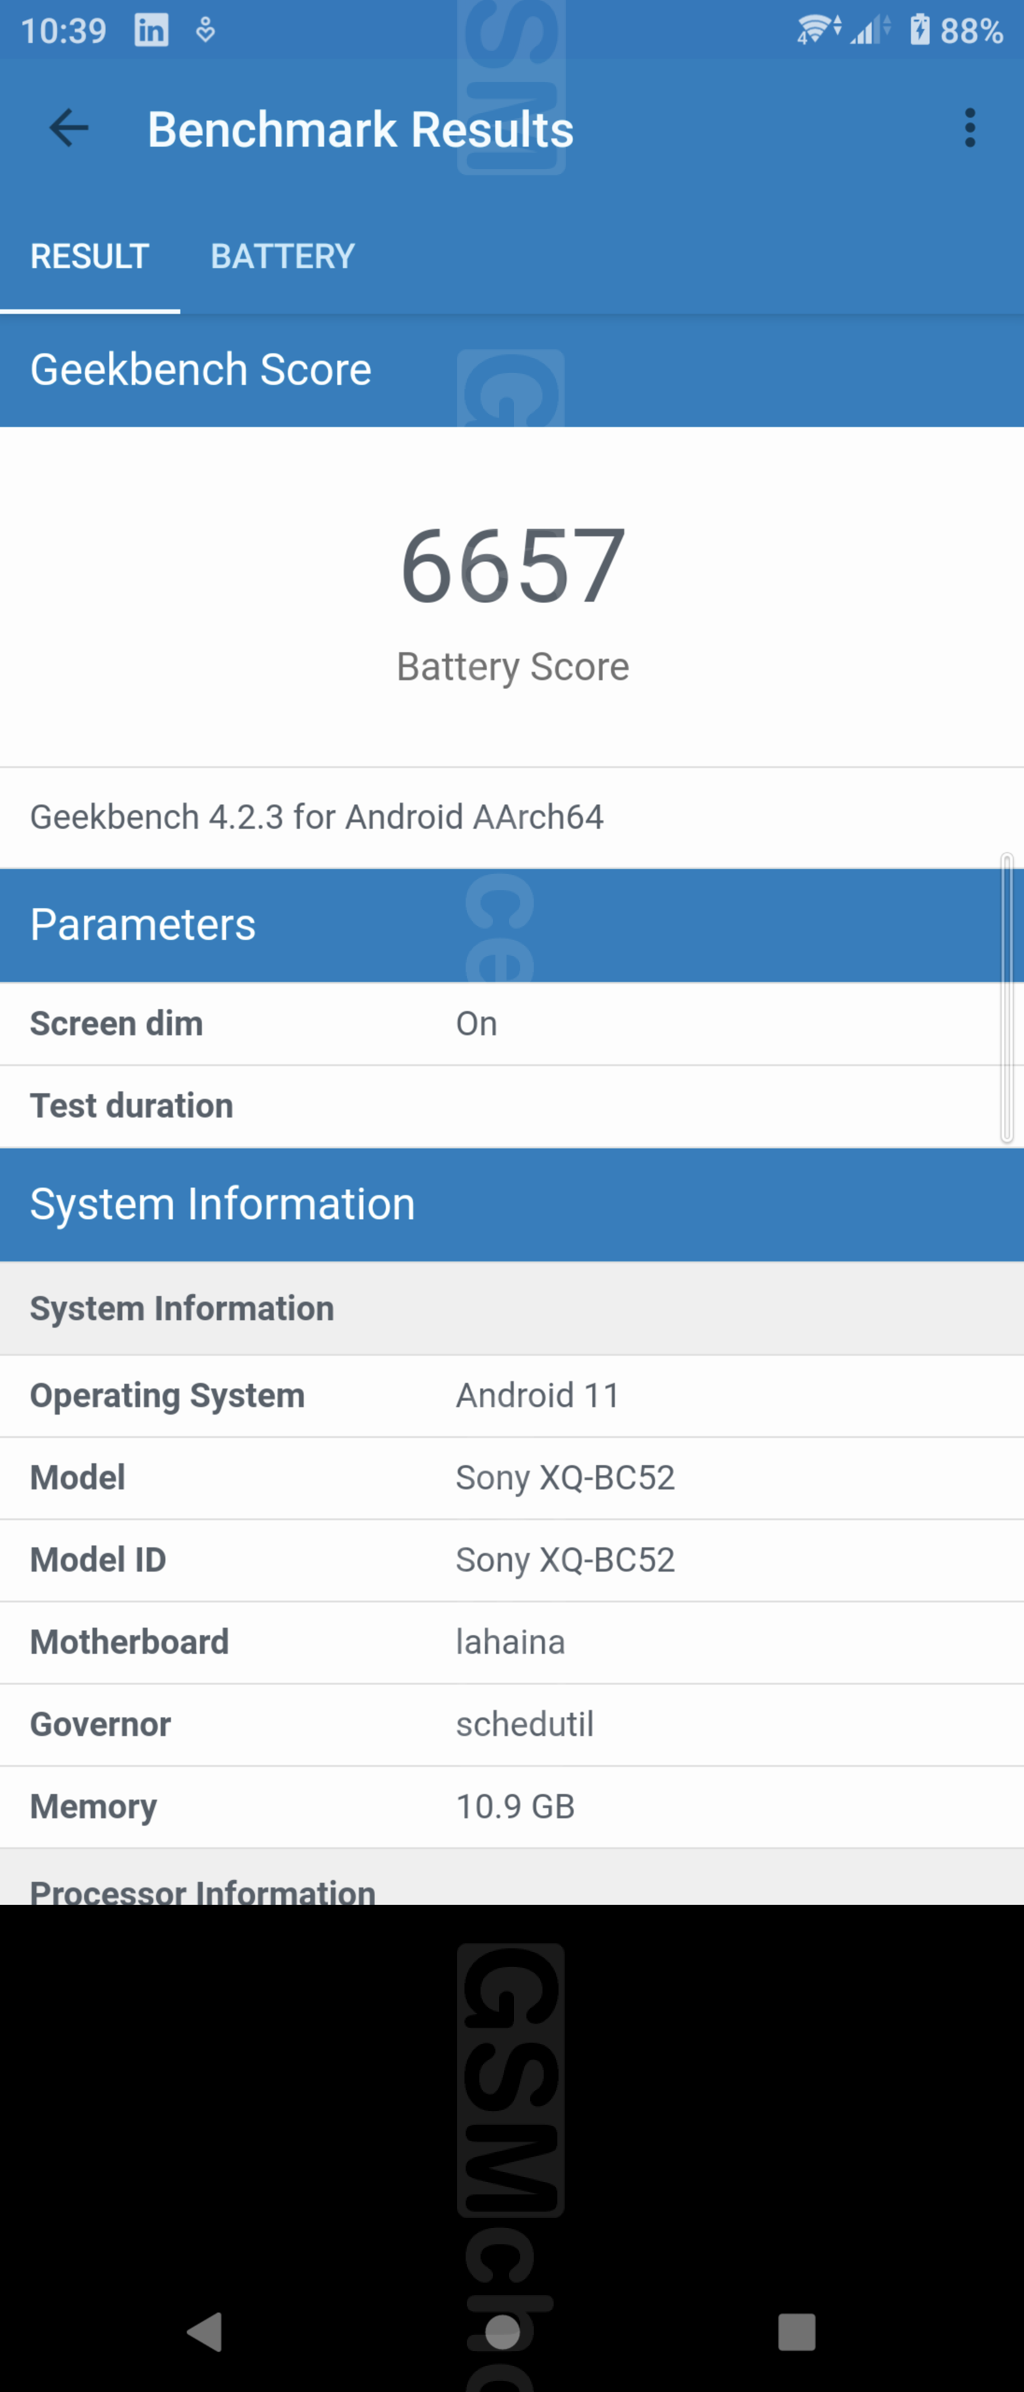
Task: Tap the Screen dim parameter row
Action: pyautogui.click(x=500, y=1024)
